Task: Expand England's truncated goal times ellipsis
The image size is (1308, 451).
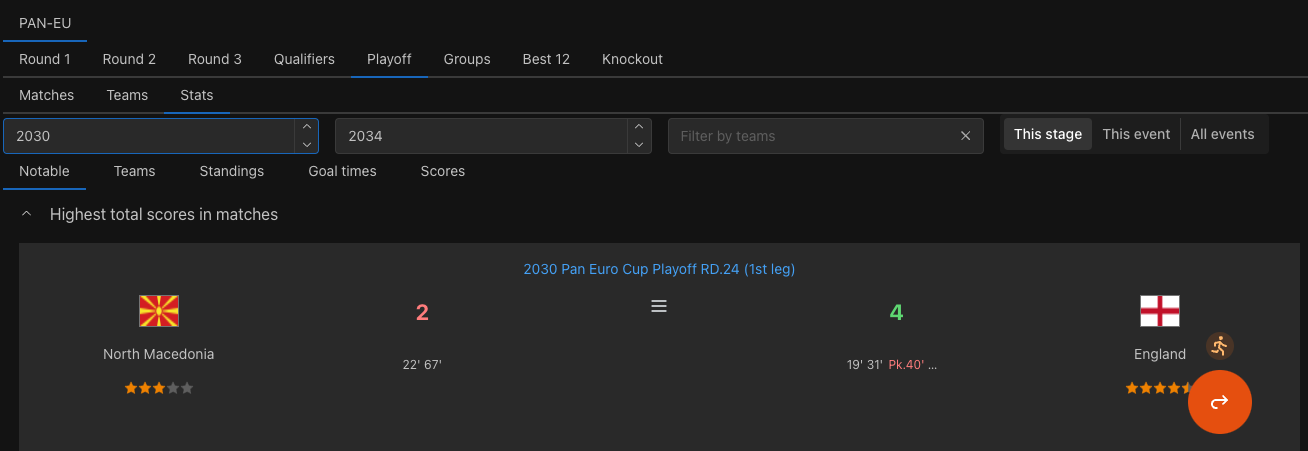Action: 932,365
